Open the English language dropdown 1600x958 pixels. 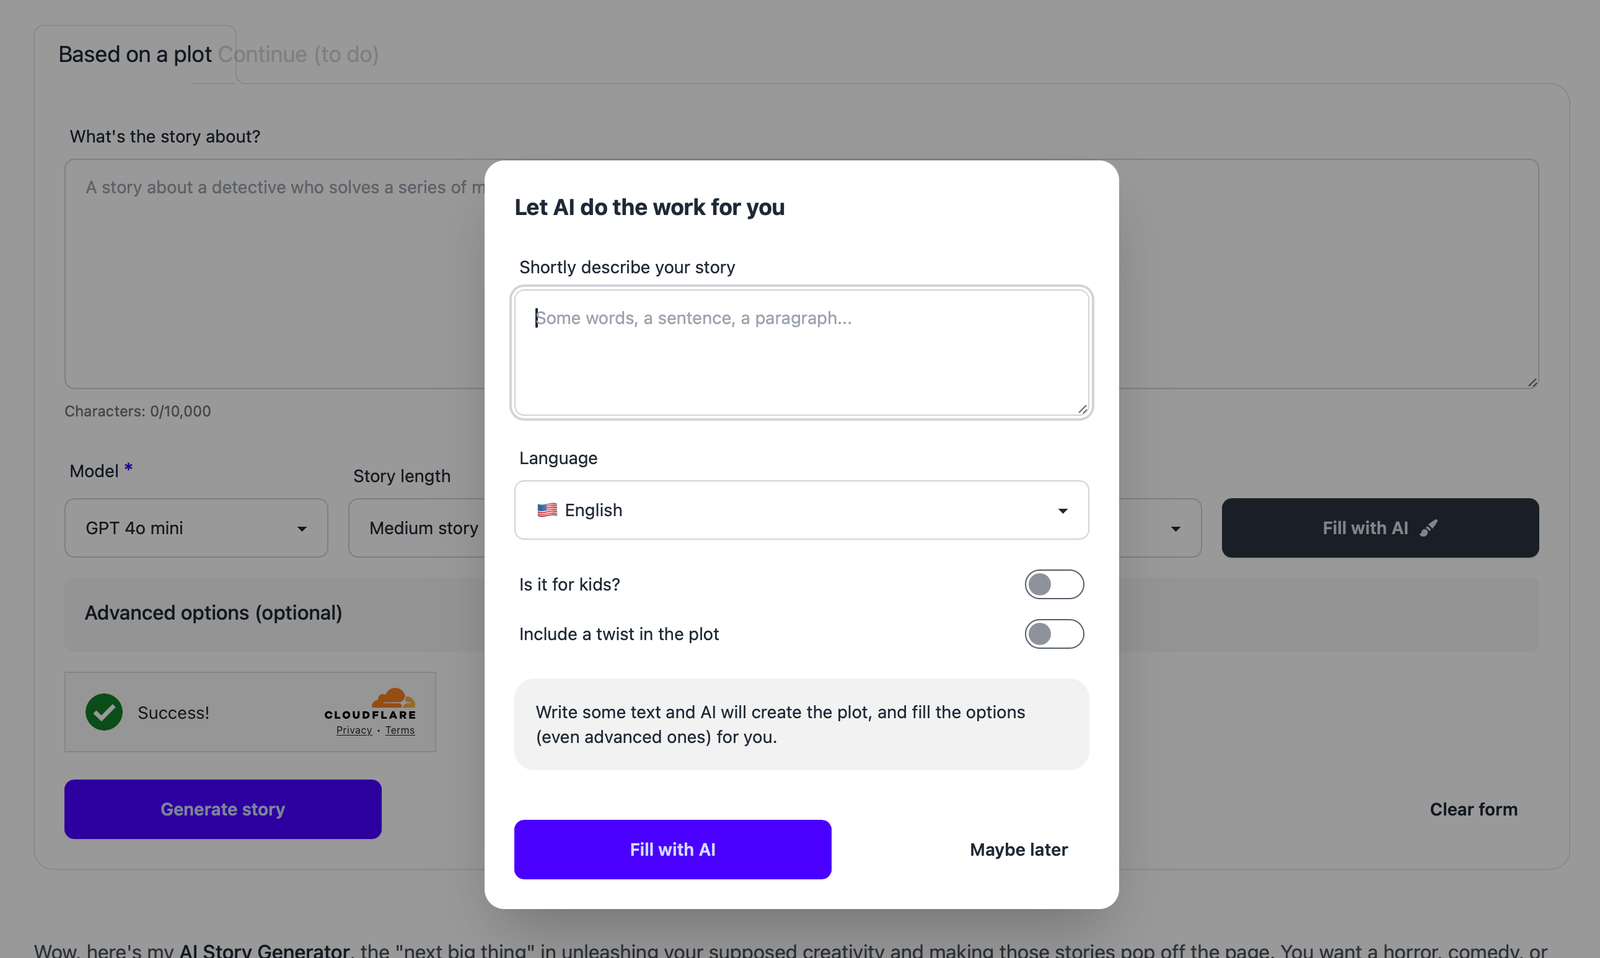click(x=801, y=510)
